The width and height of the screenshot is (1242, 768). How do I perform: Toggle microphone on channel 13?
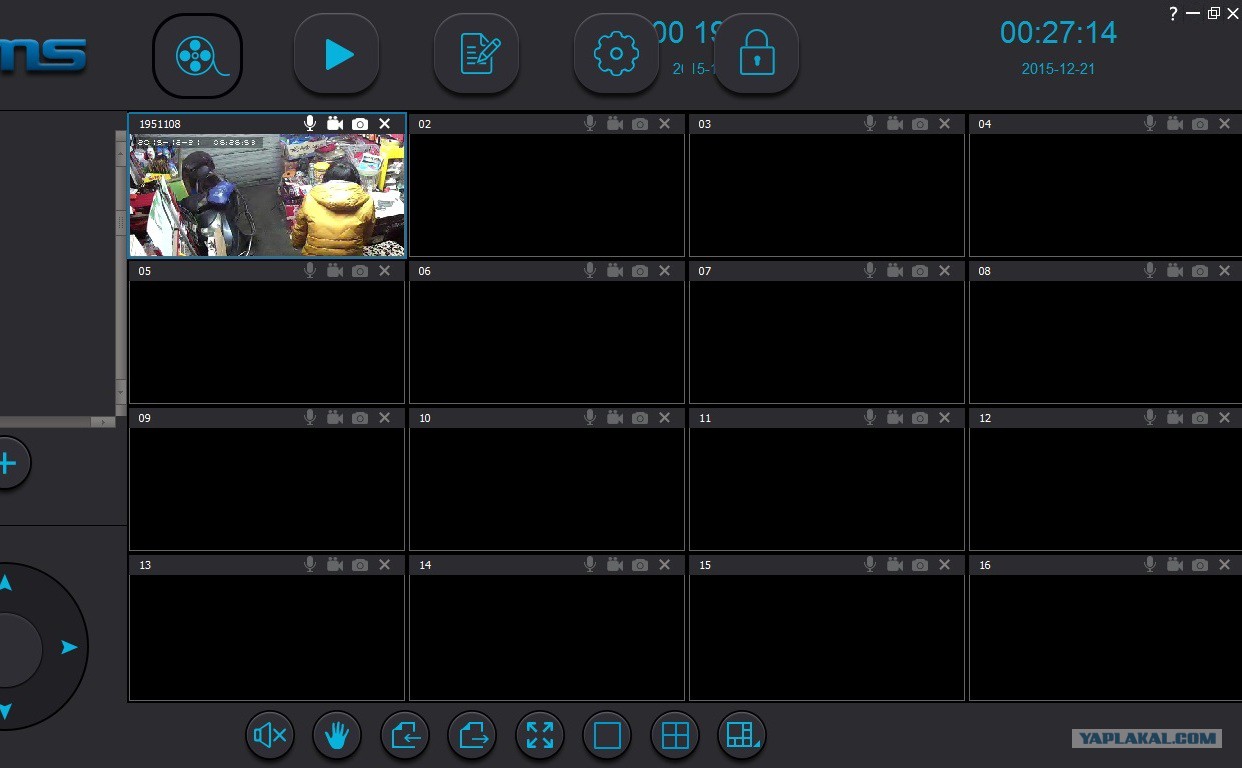[x=310, y=564]
